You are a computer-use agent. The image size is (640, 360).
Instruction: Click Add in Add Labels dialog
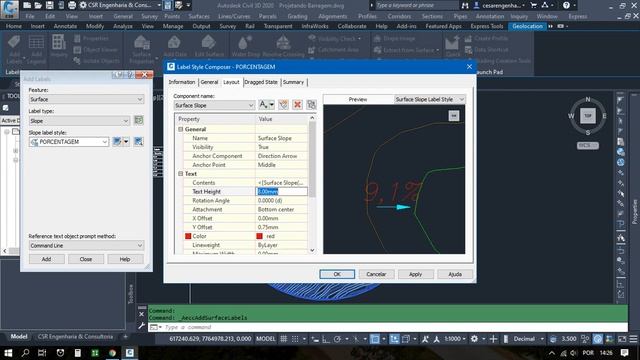(x=47, y=259)
